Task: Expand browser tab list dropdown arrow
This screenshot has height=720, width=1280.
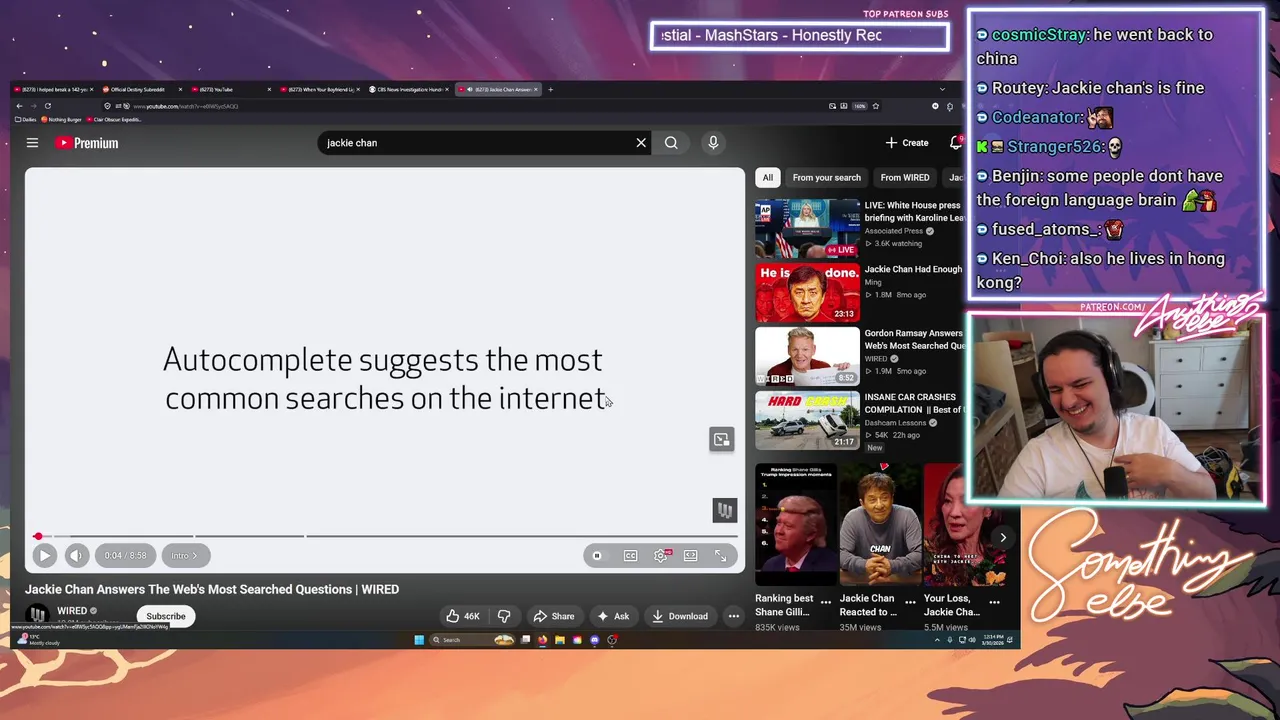Action: tap(942, 89)
